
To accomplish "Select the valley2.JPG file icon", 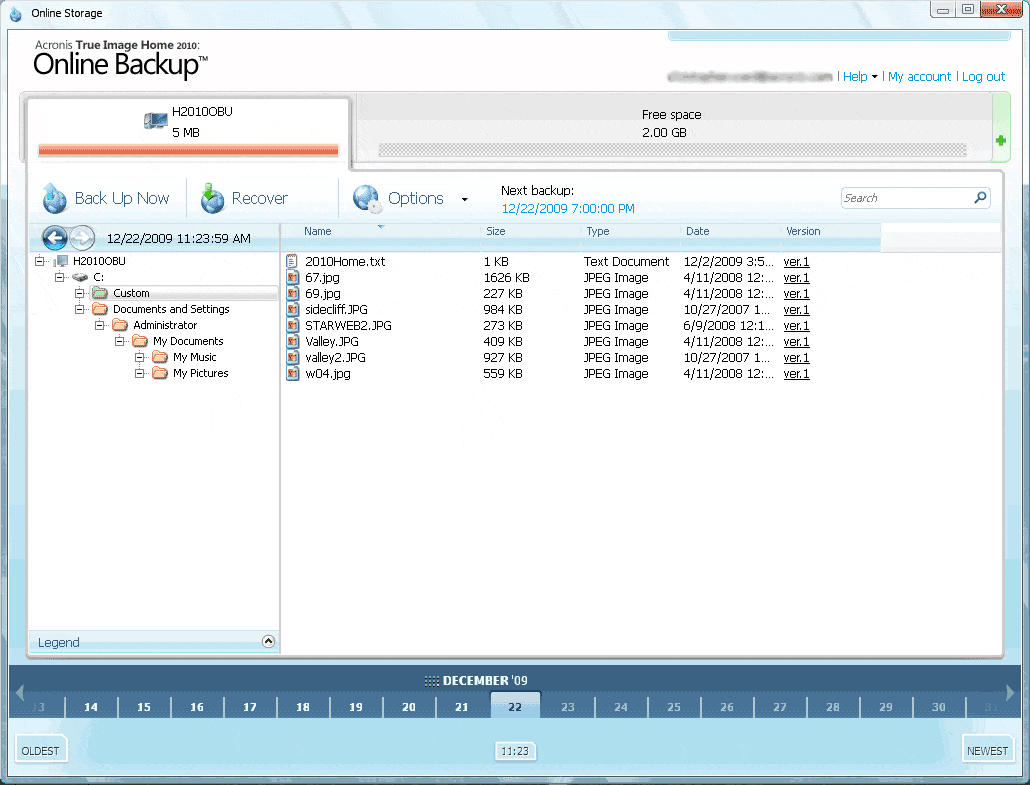I will pyautogui.click(x=292, y=357).
